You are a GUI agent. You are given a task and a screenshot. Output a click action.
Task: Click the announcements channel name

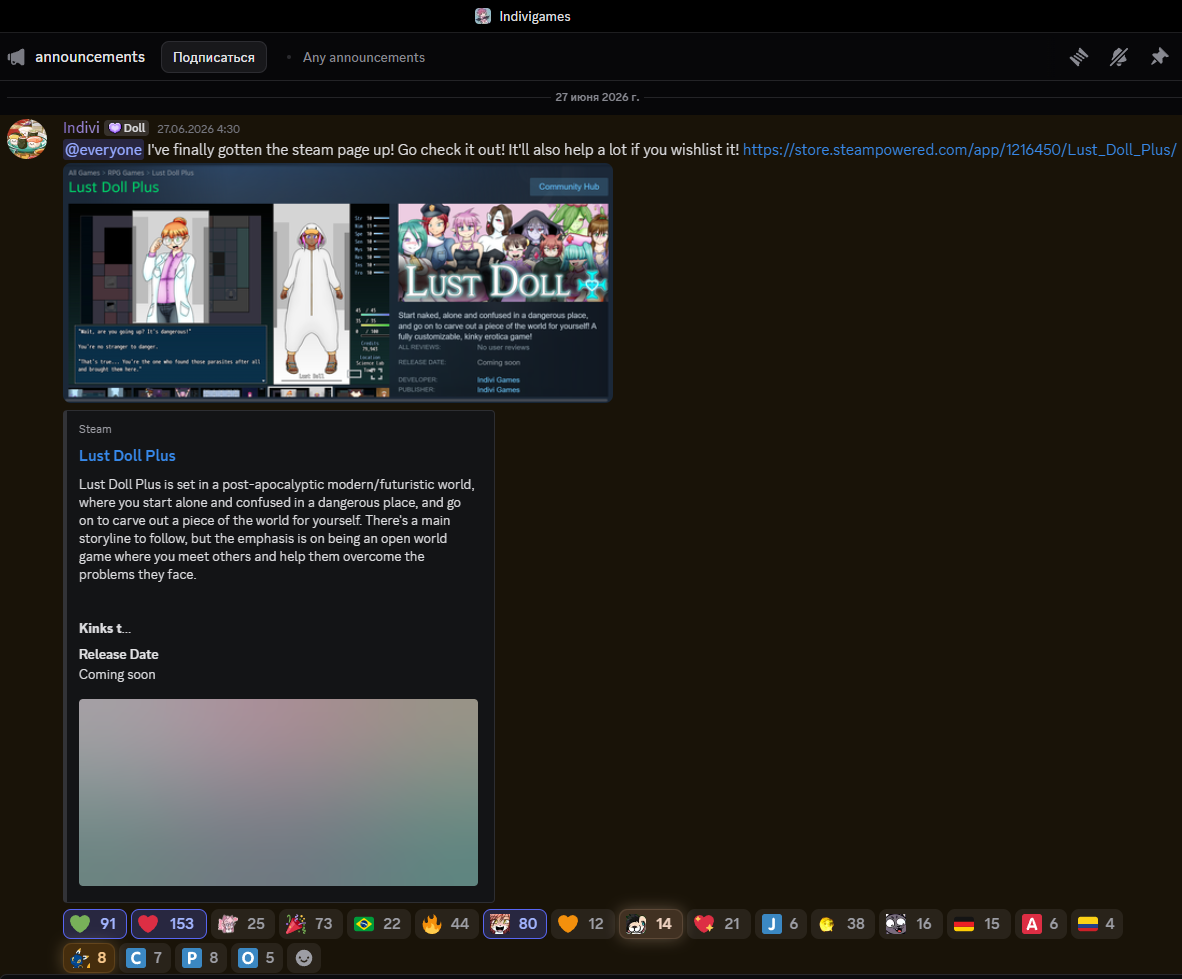point(90,57)
